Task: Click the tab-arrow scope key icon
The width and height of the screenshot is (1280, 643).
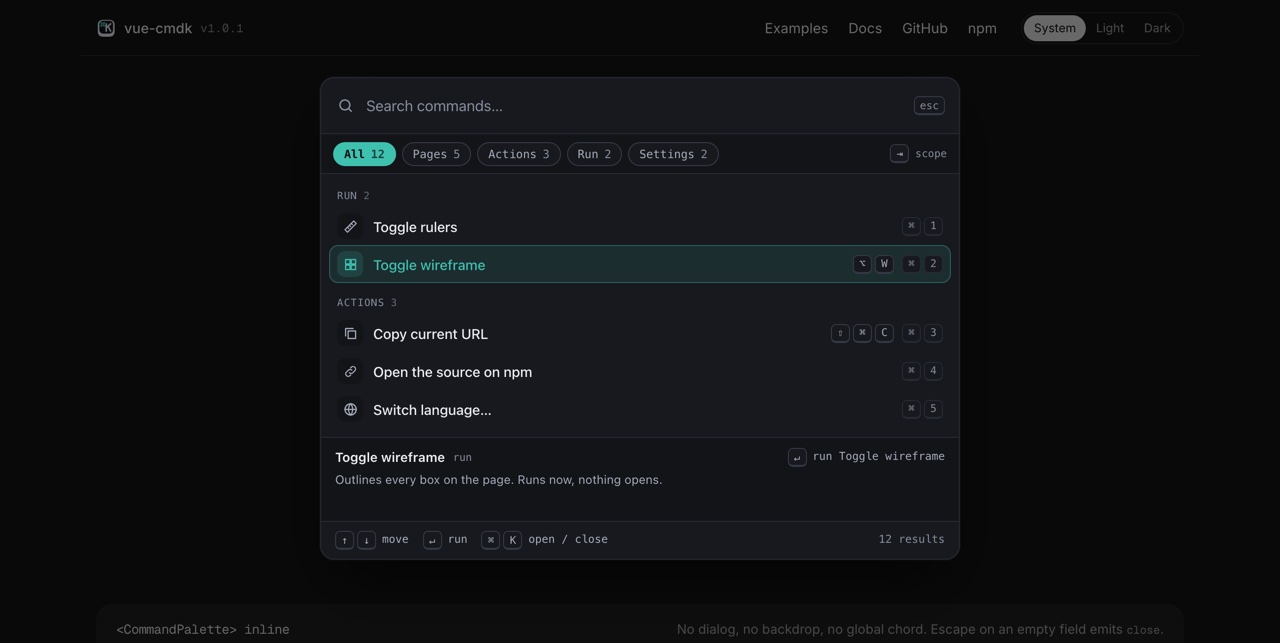Action: pos(899,154)
